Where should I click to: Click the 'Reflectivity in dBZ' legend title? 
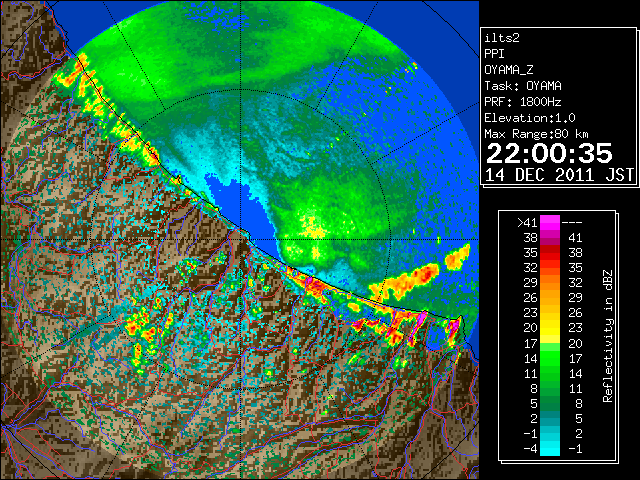608,336
